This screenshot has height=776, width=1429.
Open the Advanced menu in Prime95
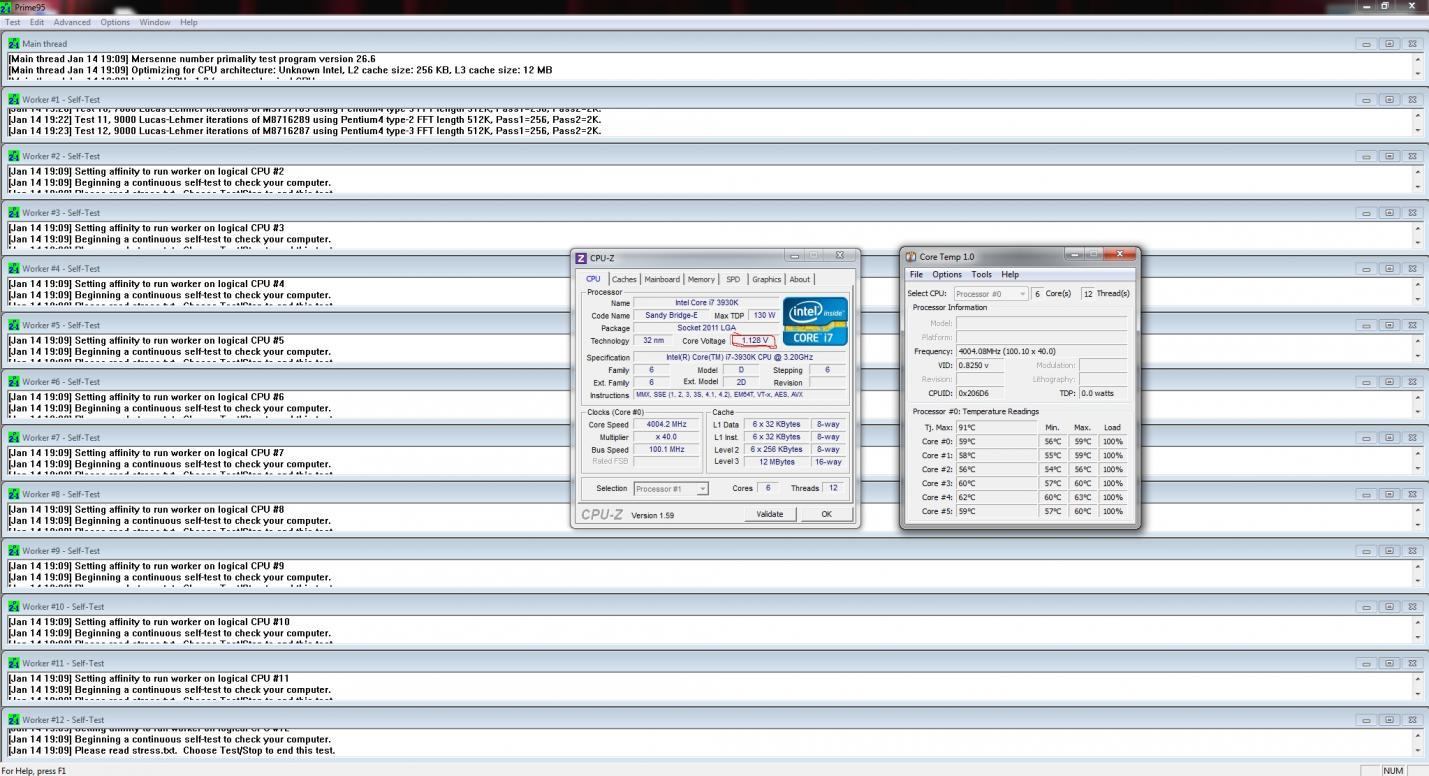point(72,22)
